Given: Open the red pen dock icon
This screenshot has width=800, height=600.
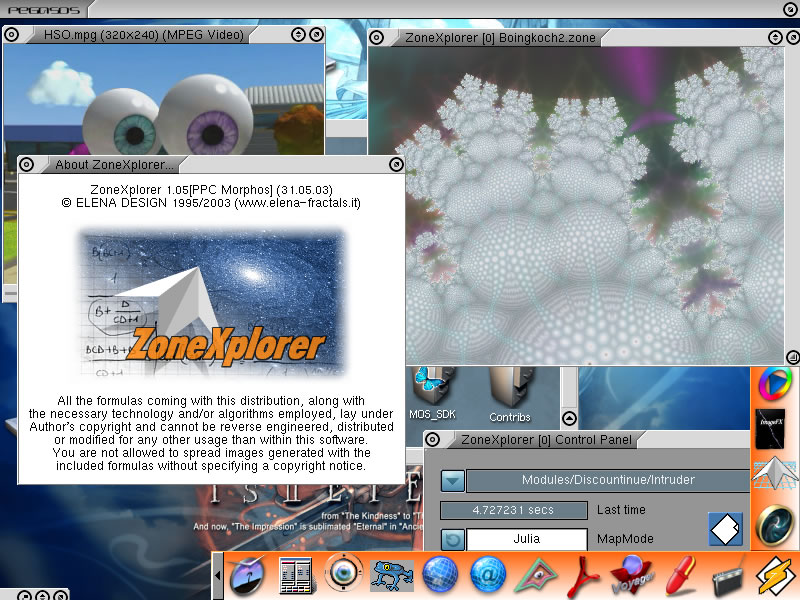Looking at the screenshot, I should (681, 576).
